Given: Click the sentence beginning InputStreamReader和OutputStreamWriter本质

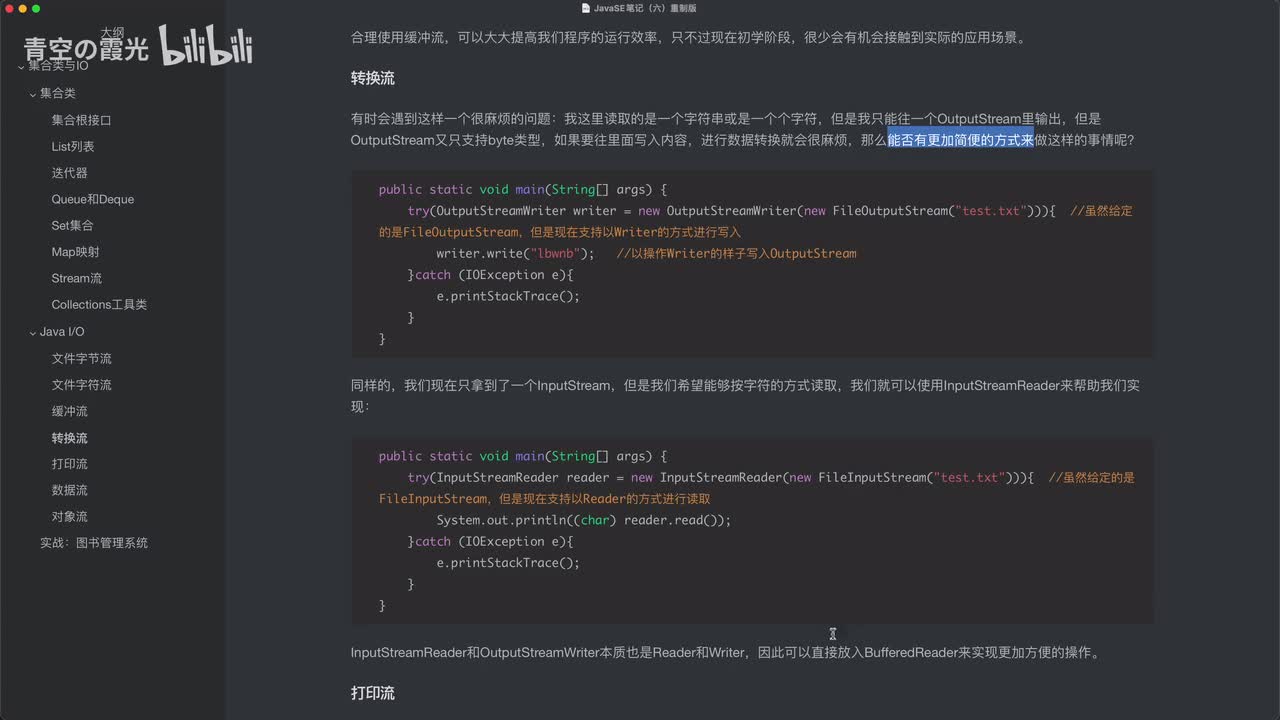Looking at the screenshot, I should point(727,653).
